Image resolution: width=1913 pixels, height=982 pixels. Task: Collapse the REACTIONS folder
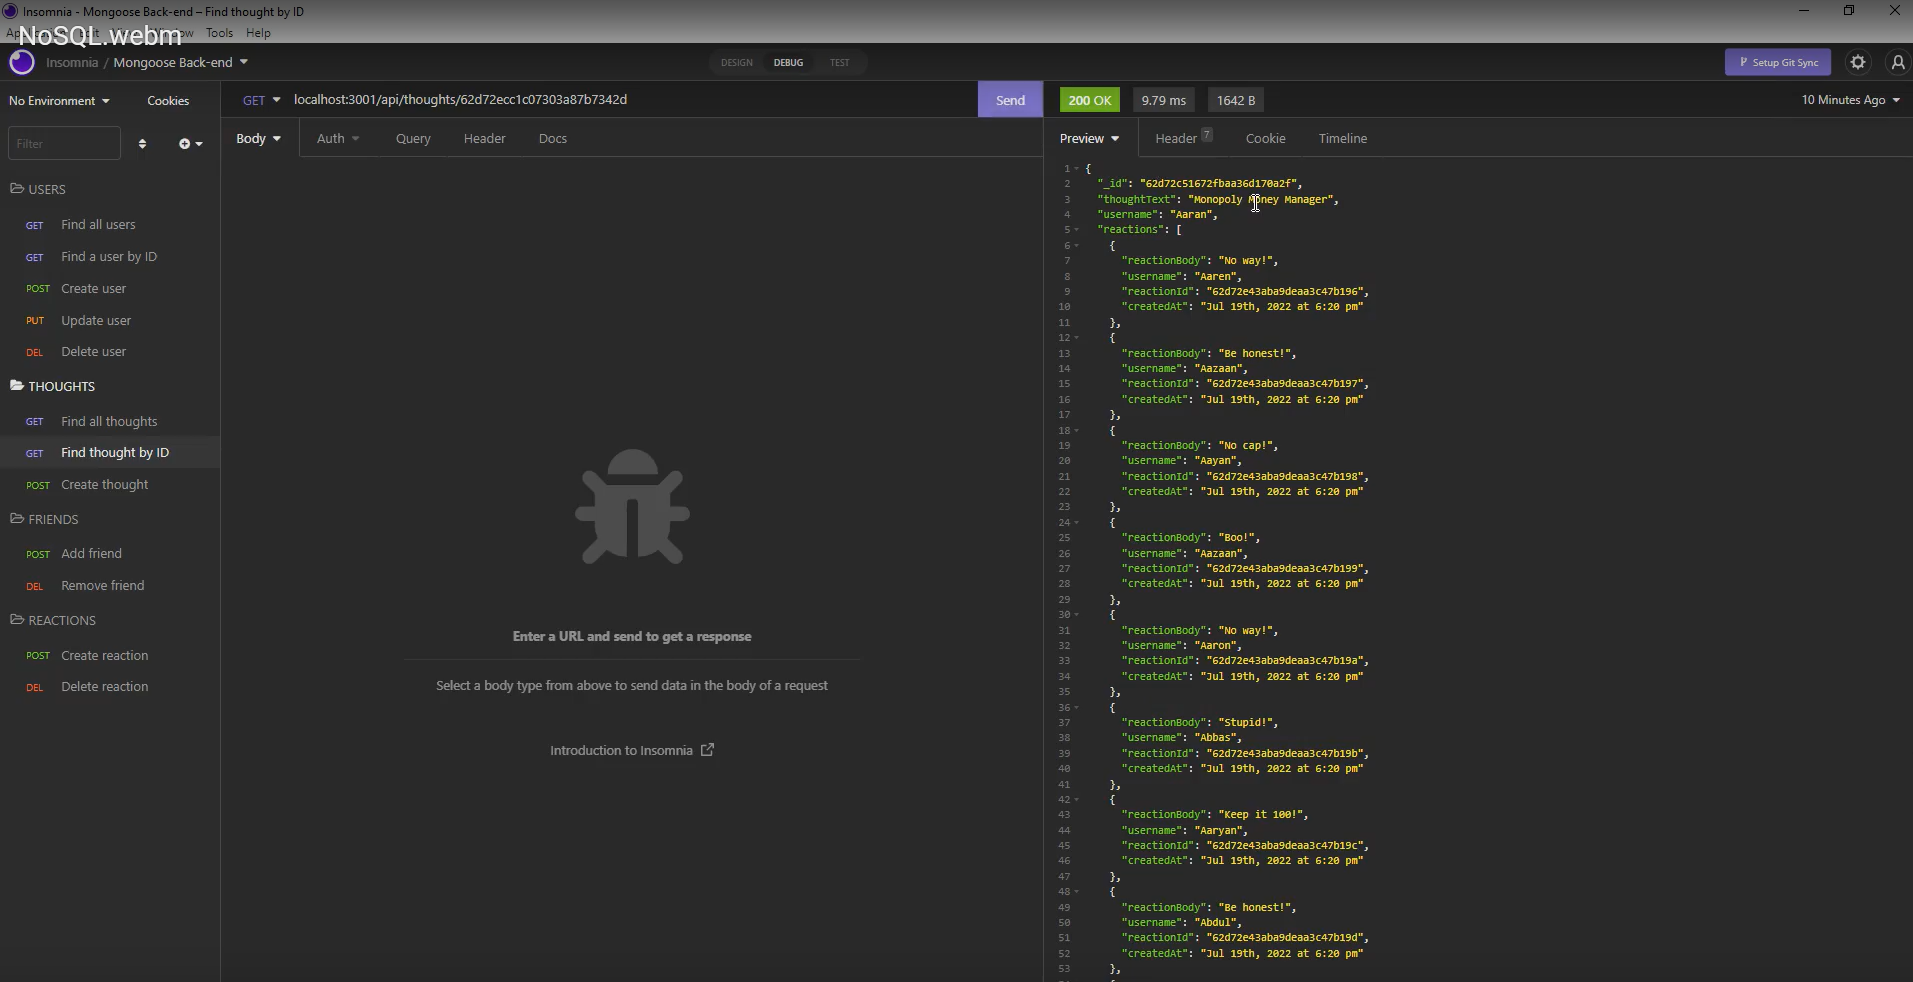click(53, 620)
